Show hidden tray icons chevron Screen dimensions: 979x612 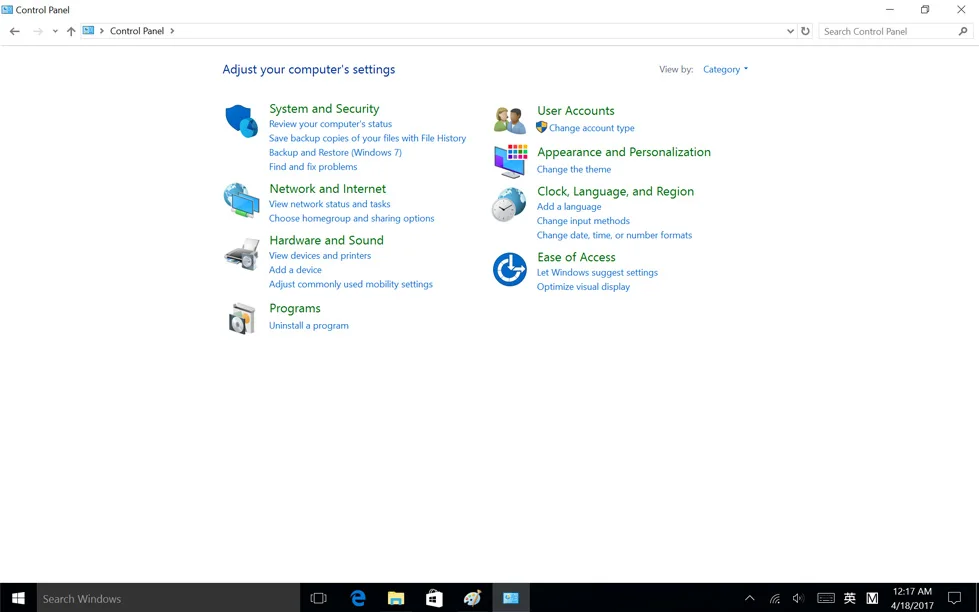click(x=750, y=598)
